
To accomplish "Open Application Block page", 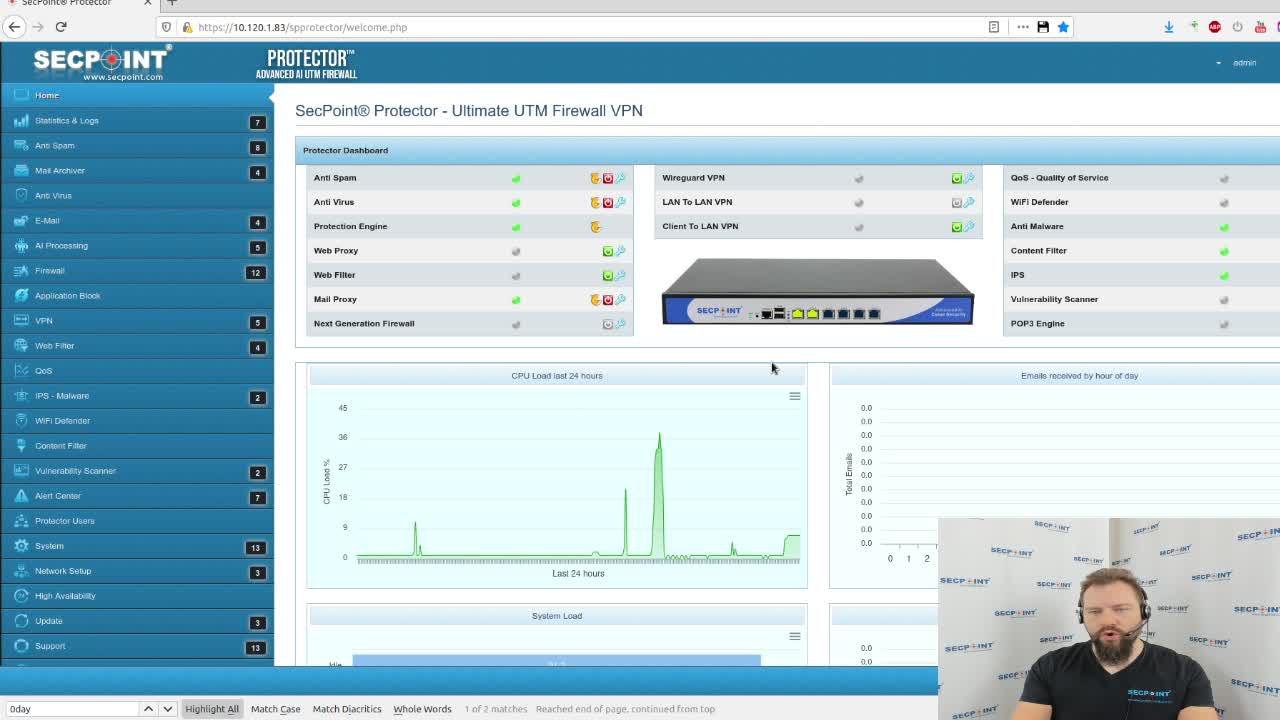I will coord(137,296).
